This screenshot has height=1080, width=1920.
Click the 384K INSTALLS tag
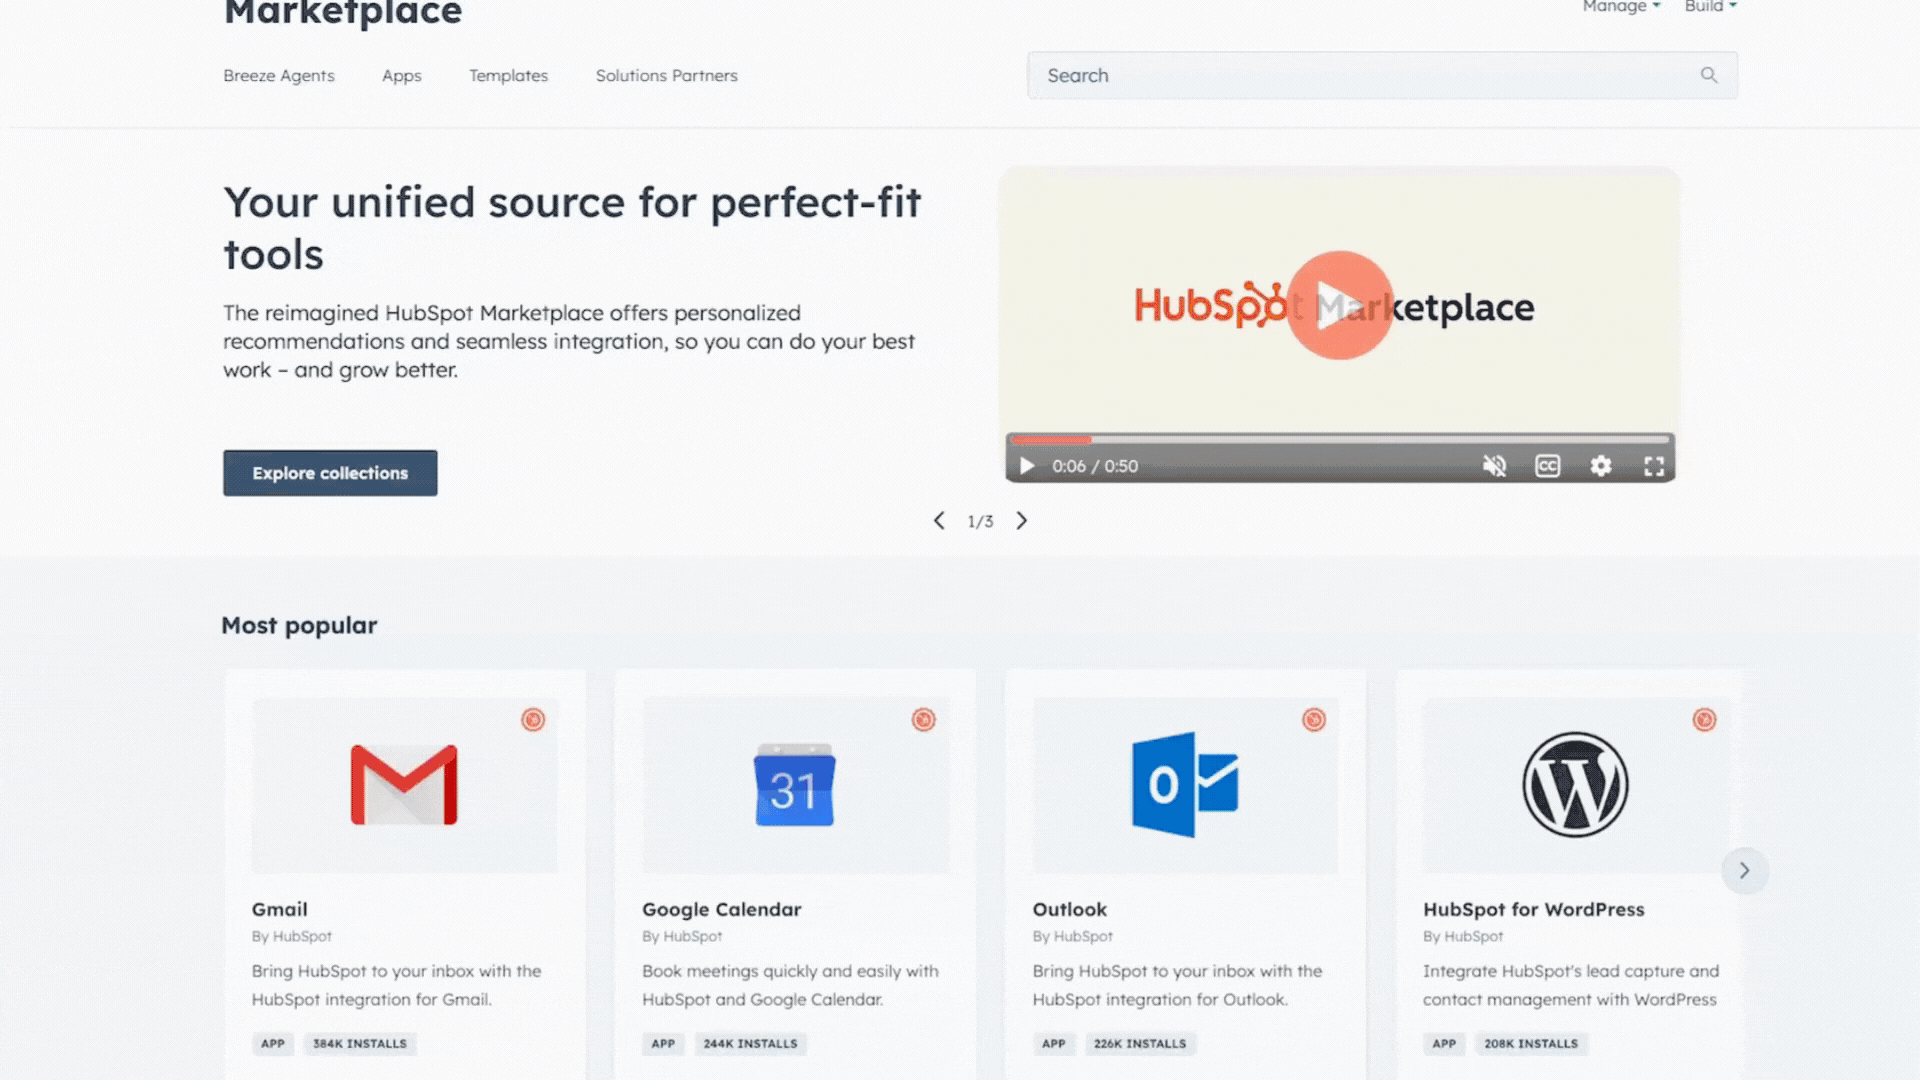pos(360,1044)
